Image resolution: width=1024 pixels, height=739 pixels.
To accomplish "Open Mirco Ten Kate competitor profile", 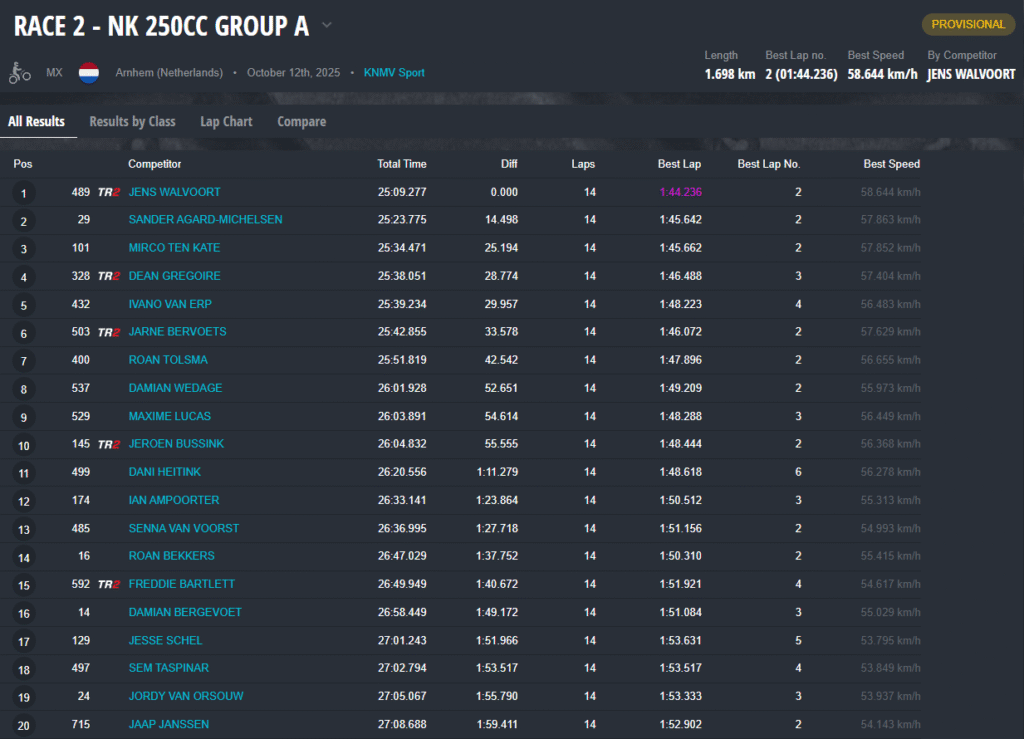I will [174, 248].
